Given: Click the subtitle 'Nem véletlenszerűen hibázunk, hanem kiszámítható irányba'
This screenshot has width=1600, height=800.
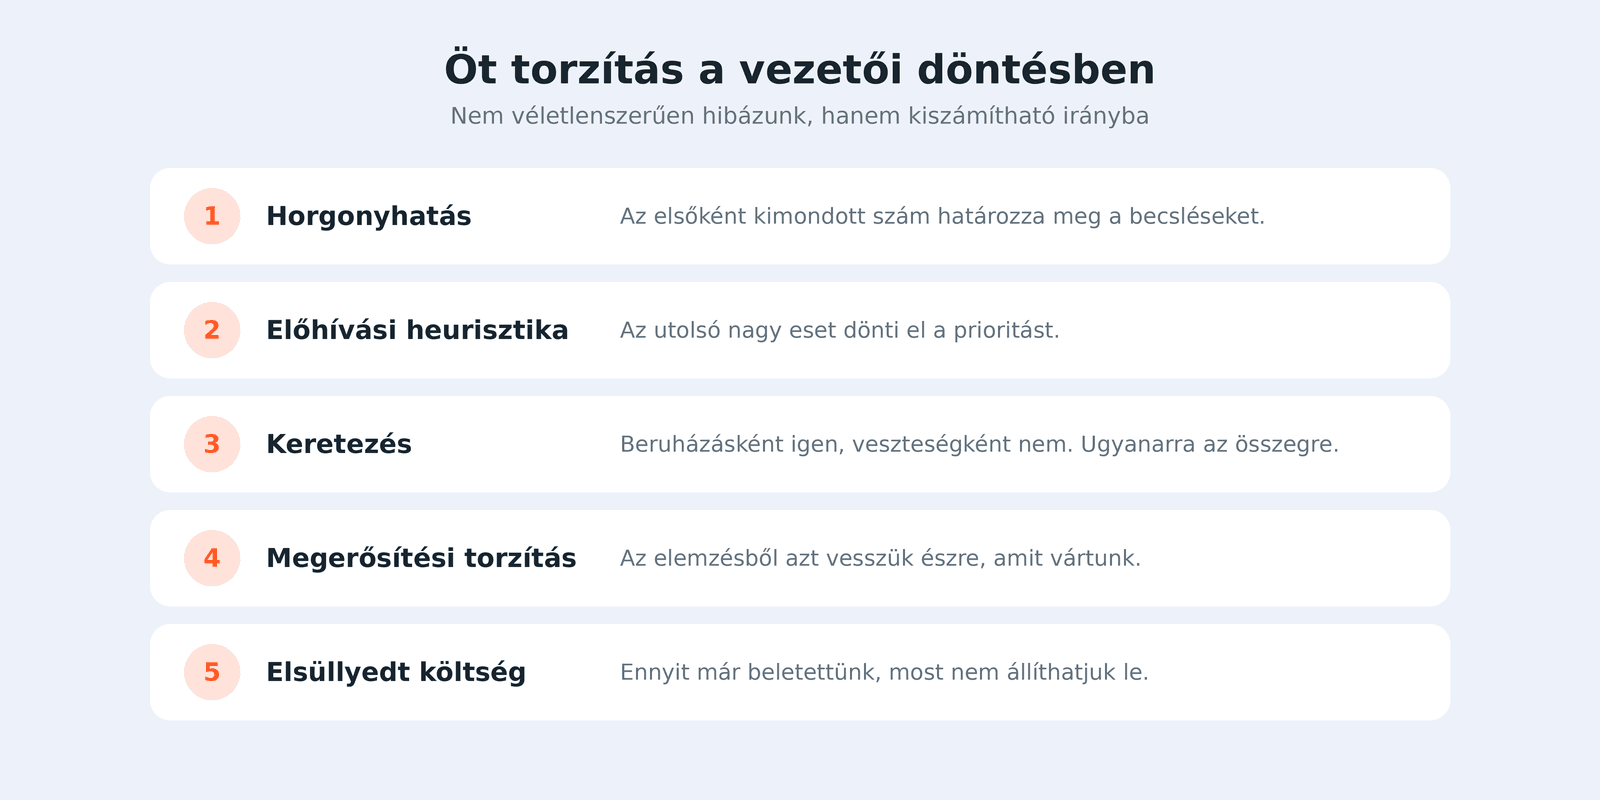Looking at the screenshot, I should click(800, 116).
